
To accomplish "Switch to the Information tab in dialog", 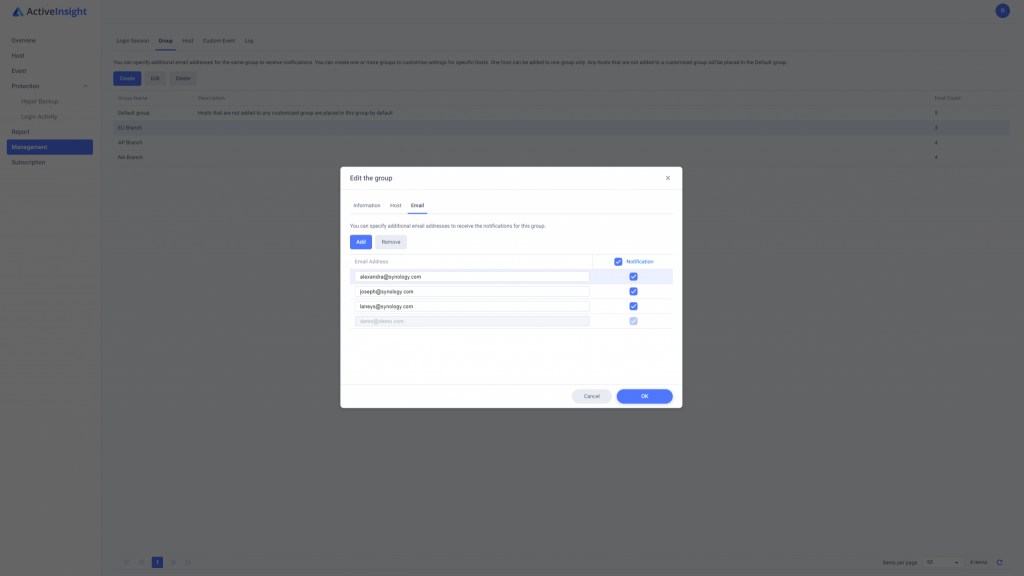I will coord(366,206).
